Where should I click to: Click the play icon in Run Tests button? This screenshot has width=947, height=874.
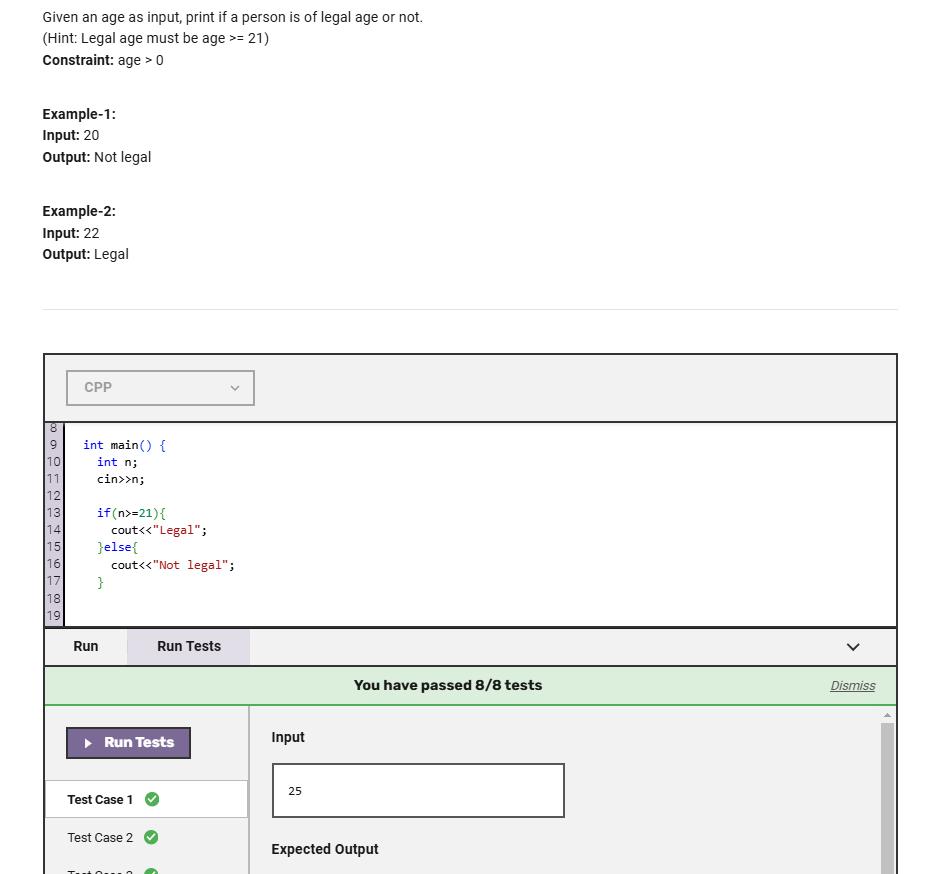88,743
